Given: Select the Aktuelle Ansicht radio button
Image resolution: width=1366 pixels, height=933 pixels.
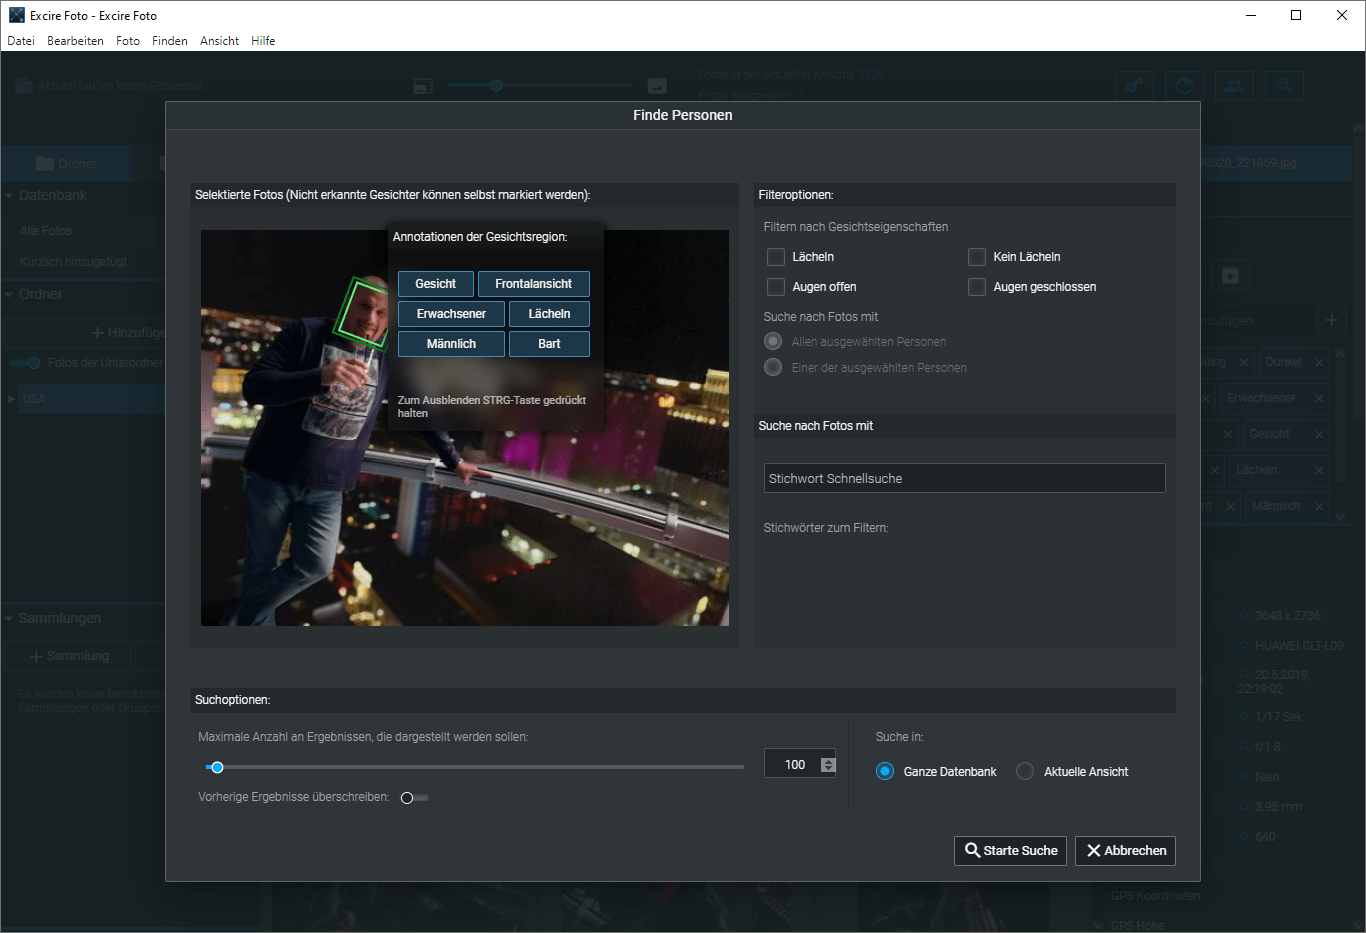Looking at the screenshot, I should (1025, 771).
